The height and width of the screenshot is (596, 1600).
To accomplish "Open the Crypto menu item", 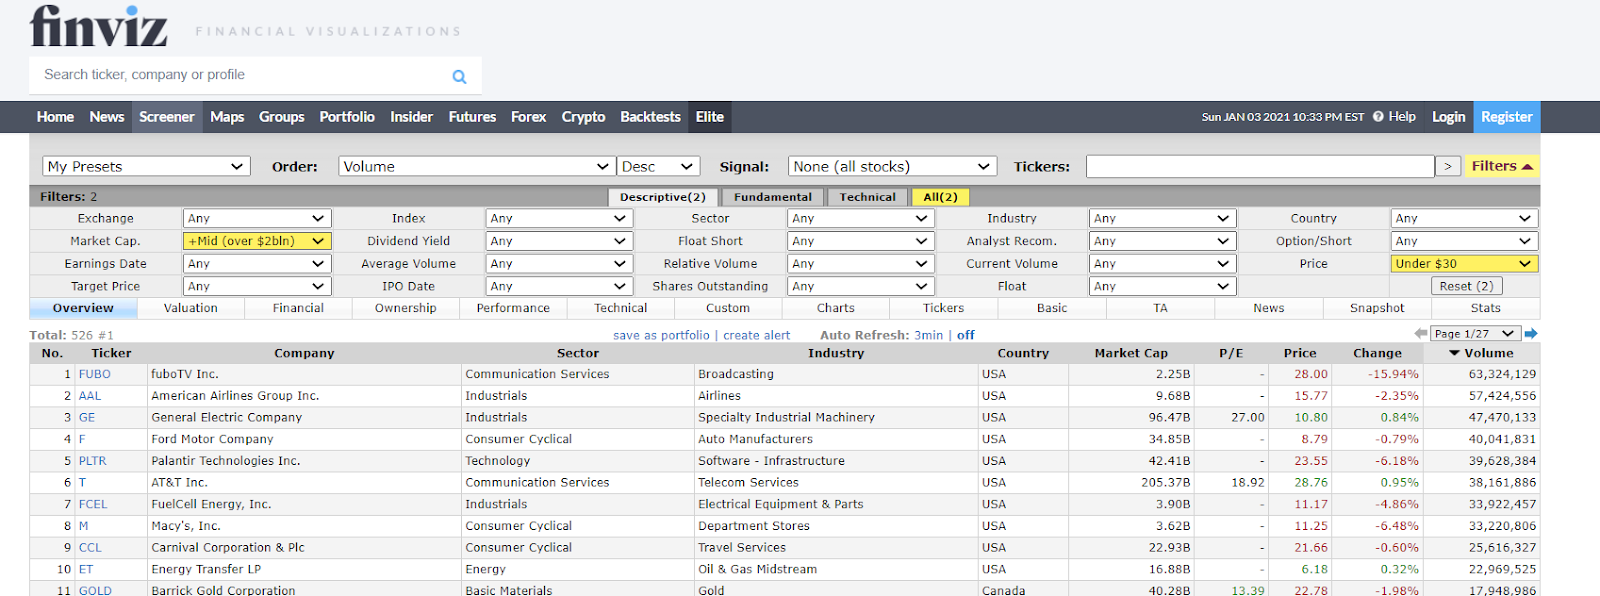I will [x=583, y=117].
